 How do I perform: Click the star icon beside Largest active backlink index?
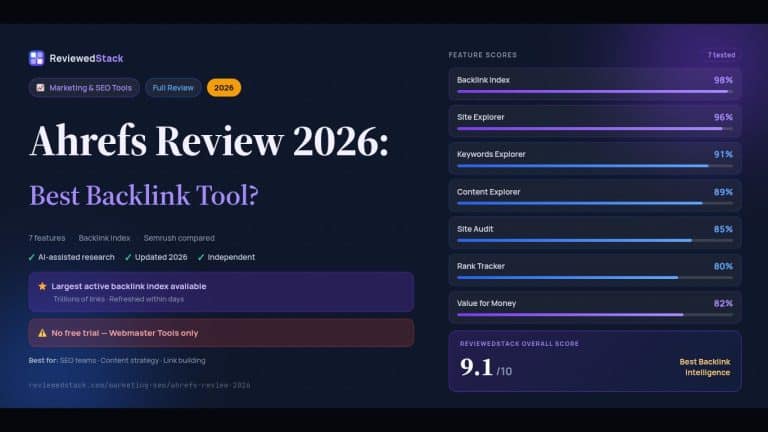pos(42,286)
